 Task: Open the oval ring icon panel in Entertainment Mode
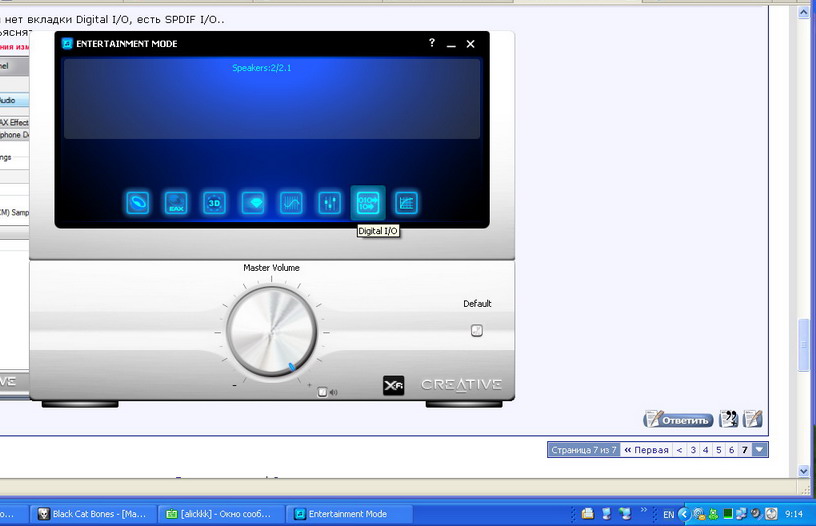[138, 202]
